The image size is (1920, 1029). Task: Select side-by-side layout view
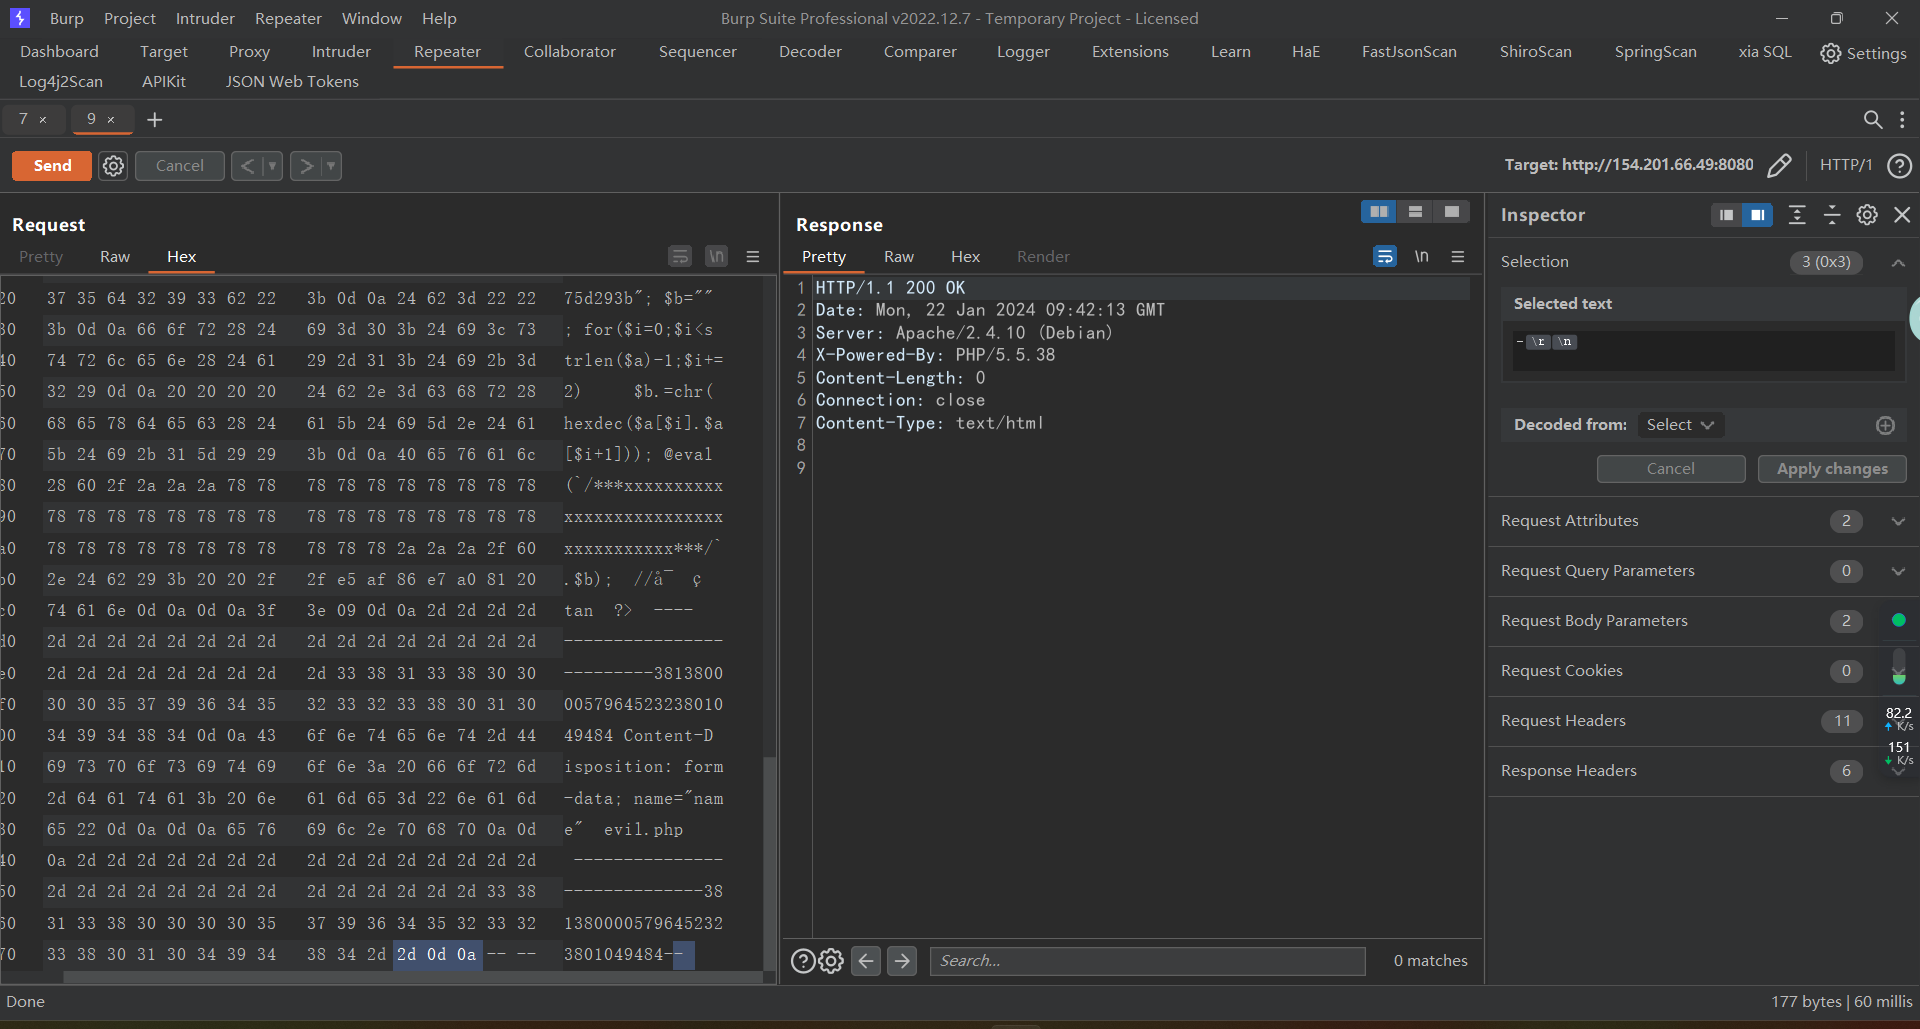[1379, 212]
